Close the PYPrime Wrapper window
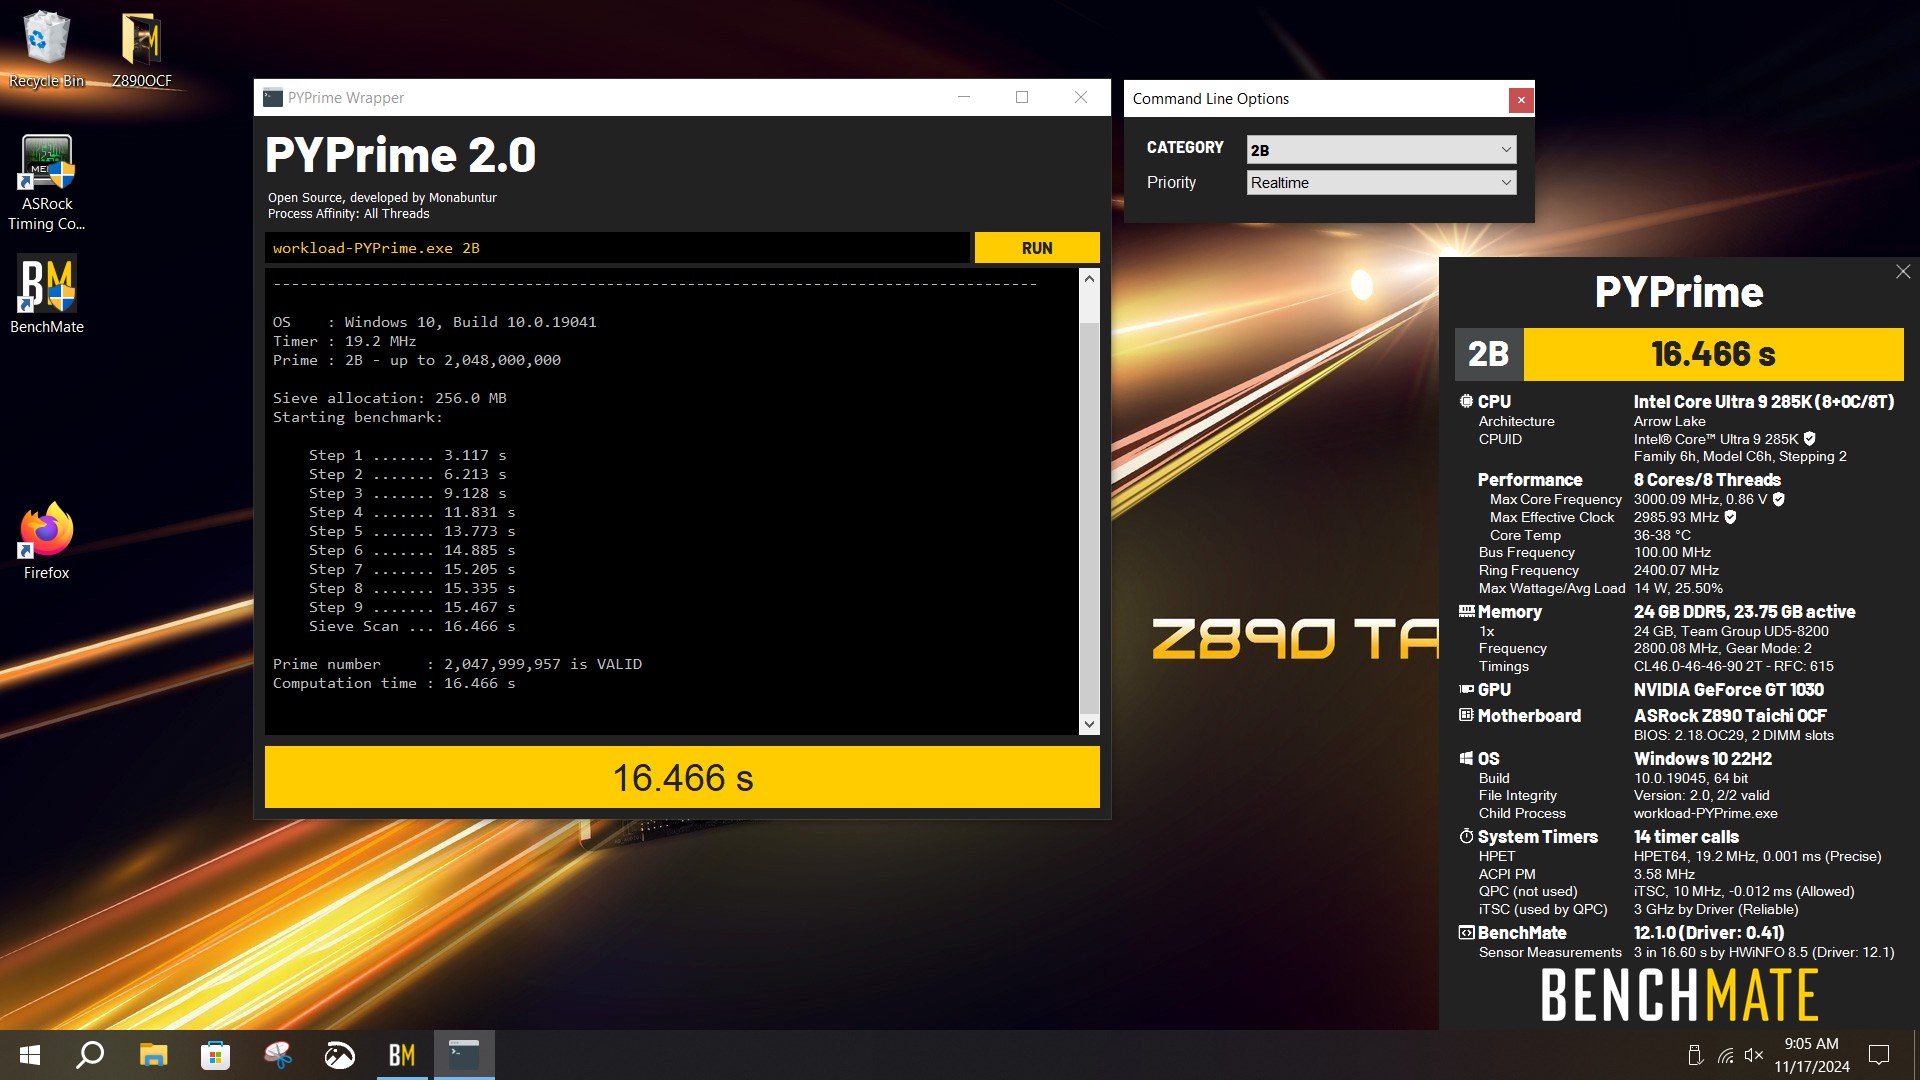The height and width of the screenshot is (1080, 1920). (1081, 97)
